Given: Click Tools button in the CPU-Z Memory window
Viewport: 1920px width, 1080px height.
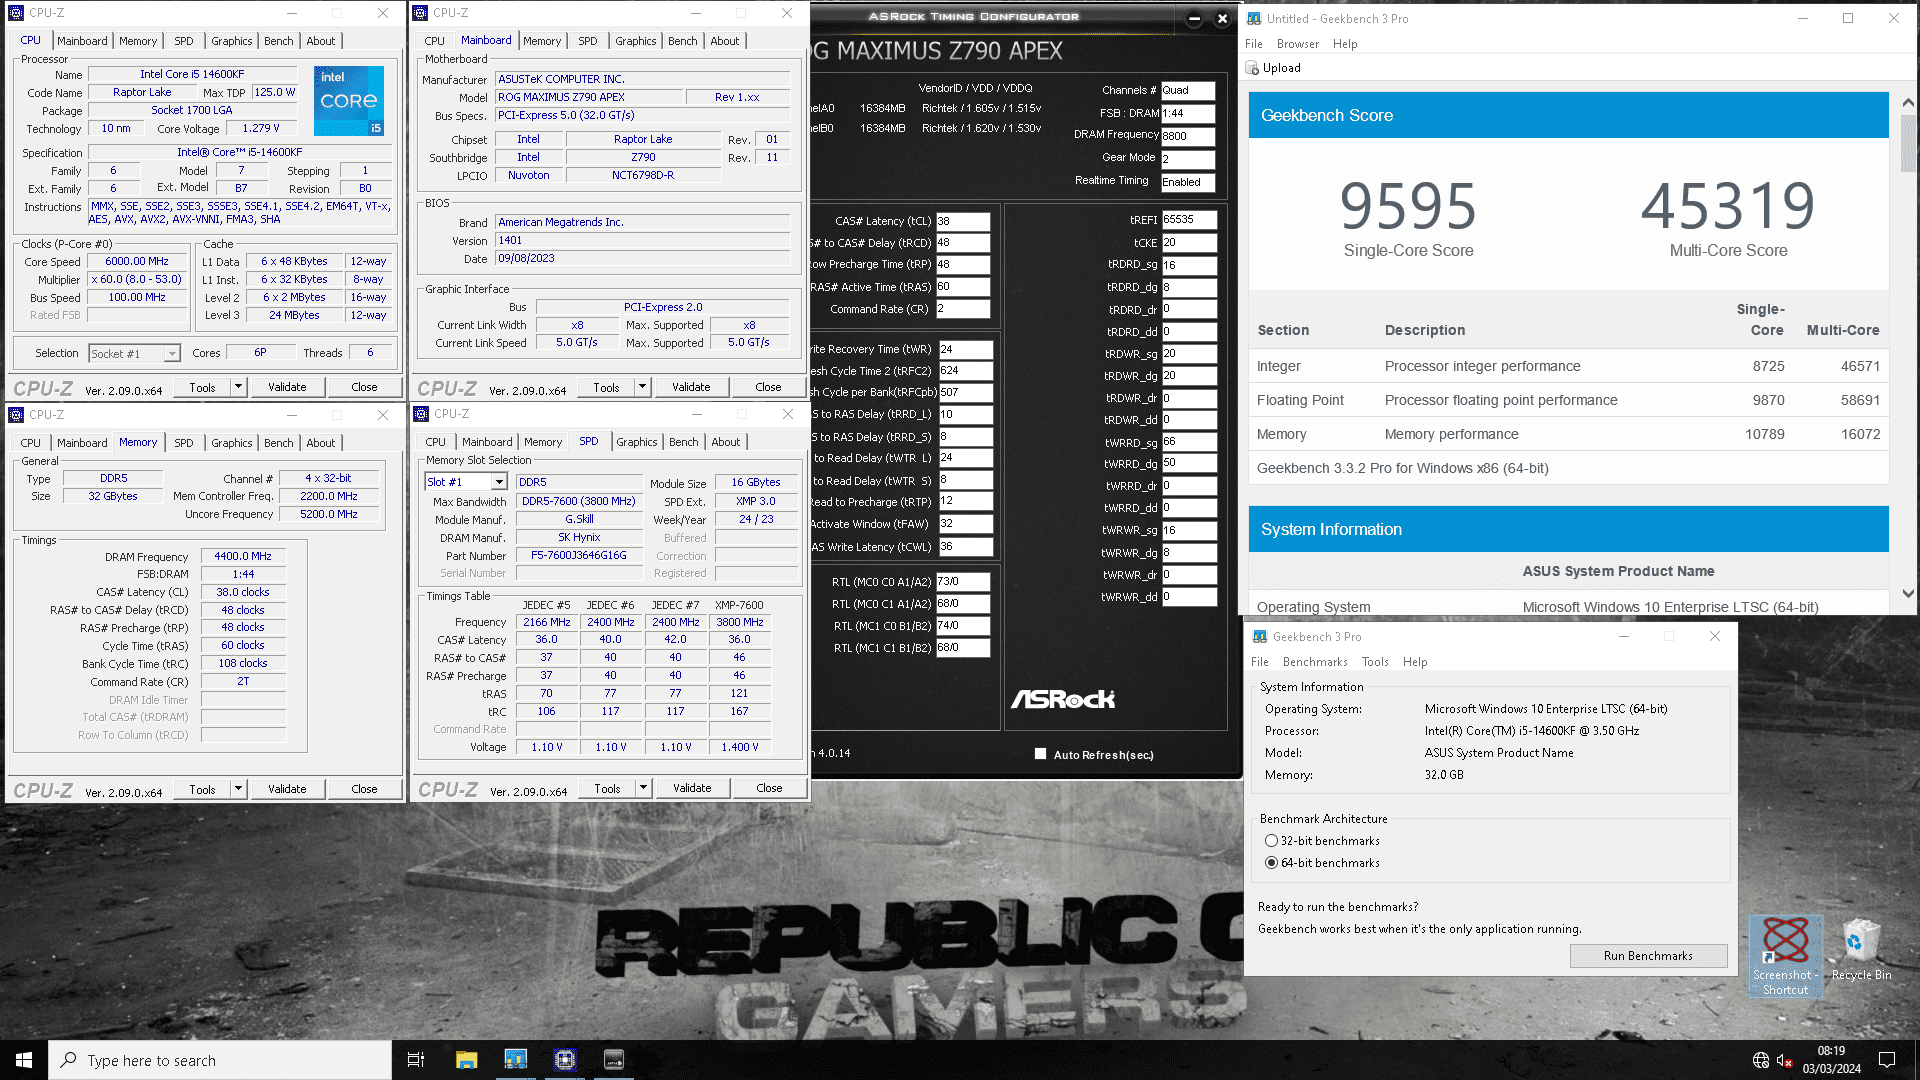Looking at the screenshot, I should (x=202, y=789).
